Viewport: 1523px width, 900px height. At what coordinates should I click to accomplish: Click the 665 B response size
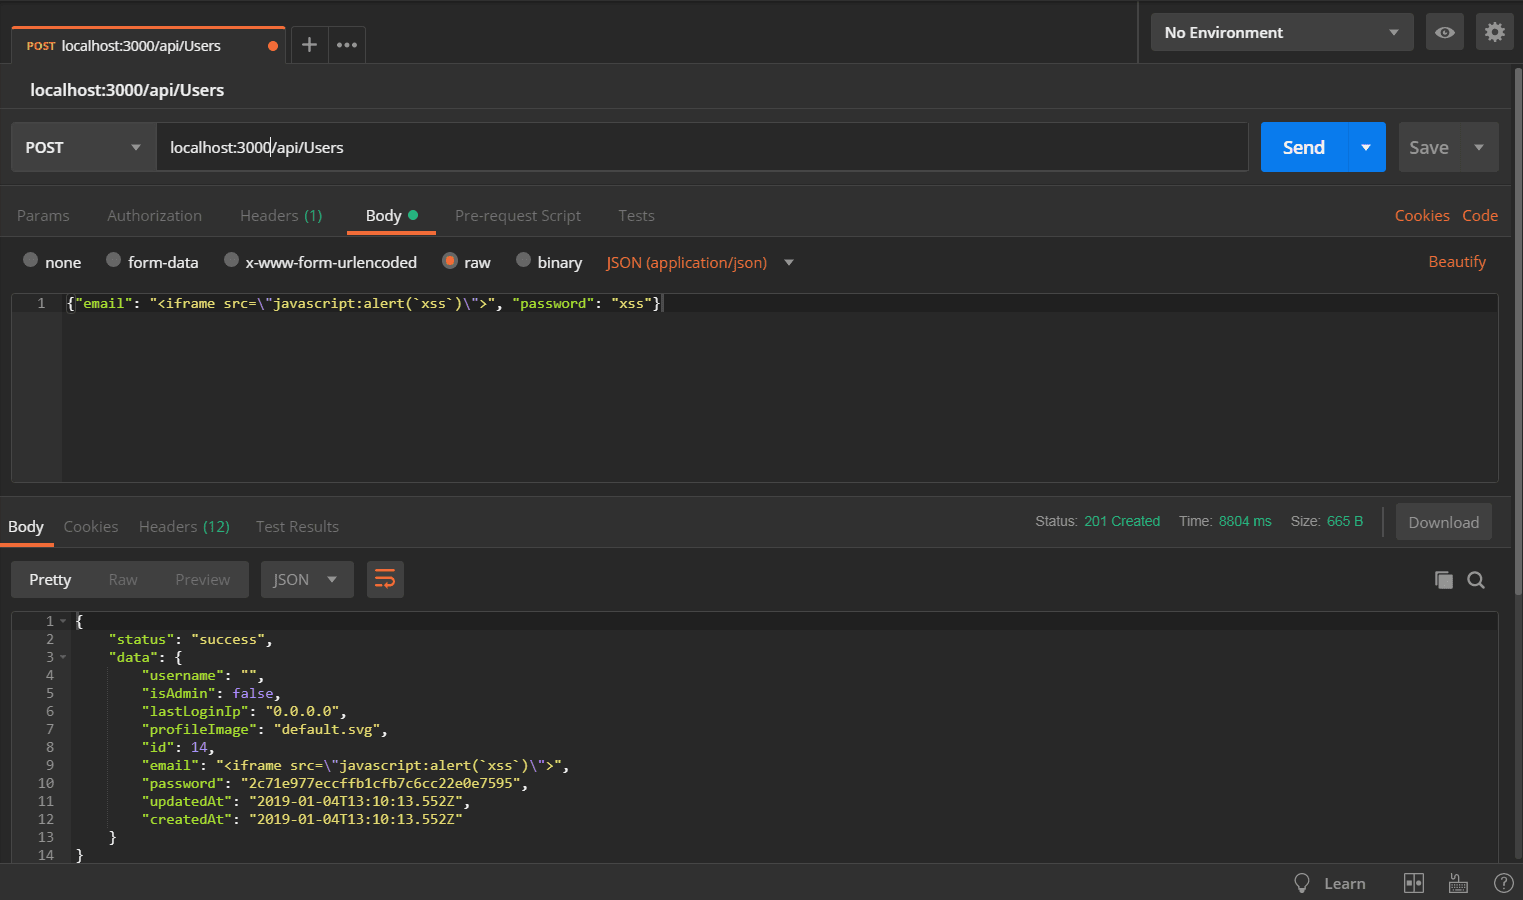click(1345, 521)
